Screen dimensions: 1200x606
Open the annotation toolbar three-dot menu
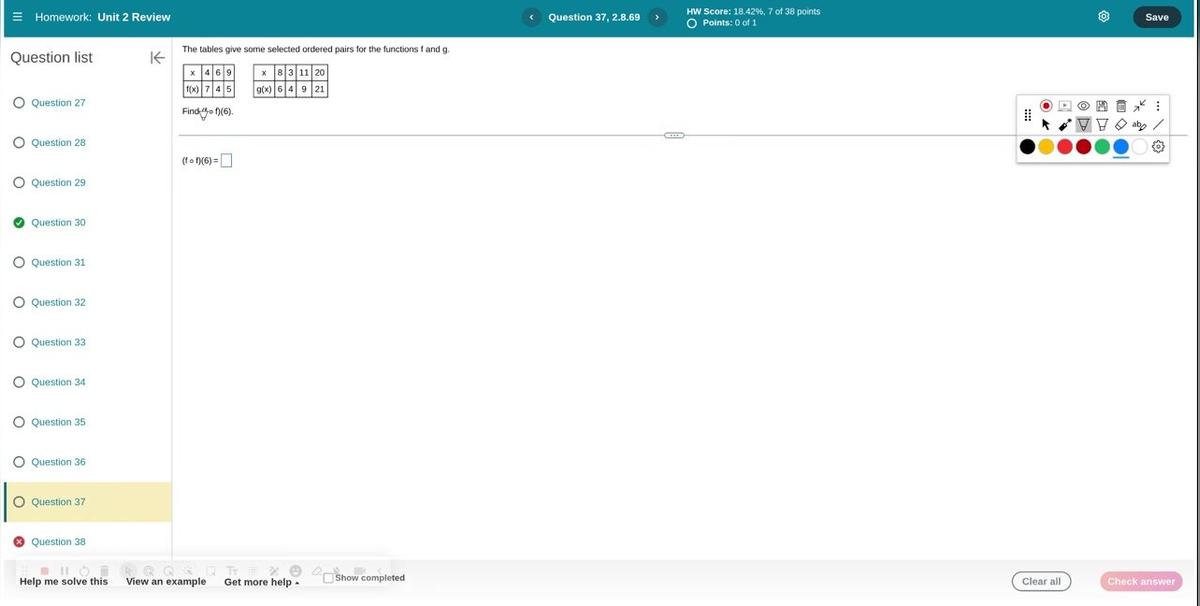1158,105
